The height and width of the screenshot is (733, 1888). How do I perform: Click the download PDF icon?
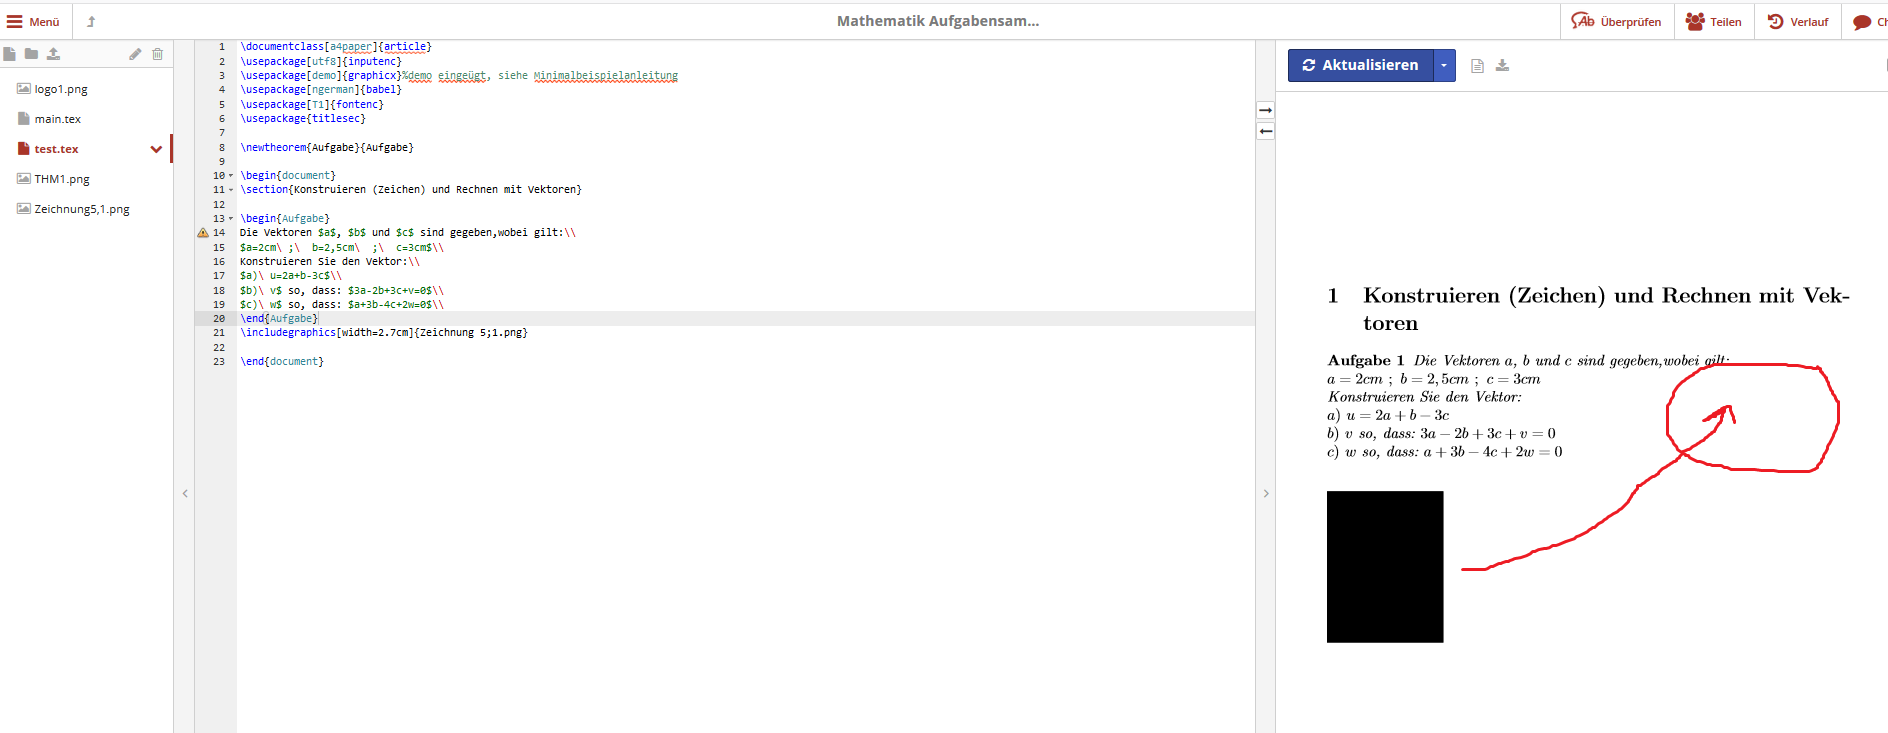coord(1502,66)
